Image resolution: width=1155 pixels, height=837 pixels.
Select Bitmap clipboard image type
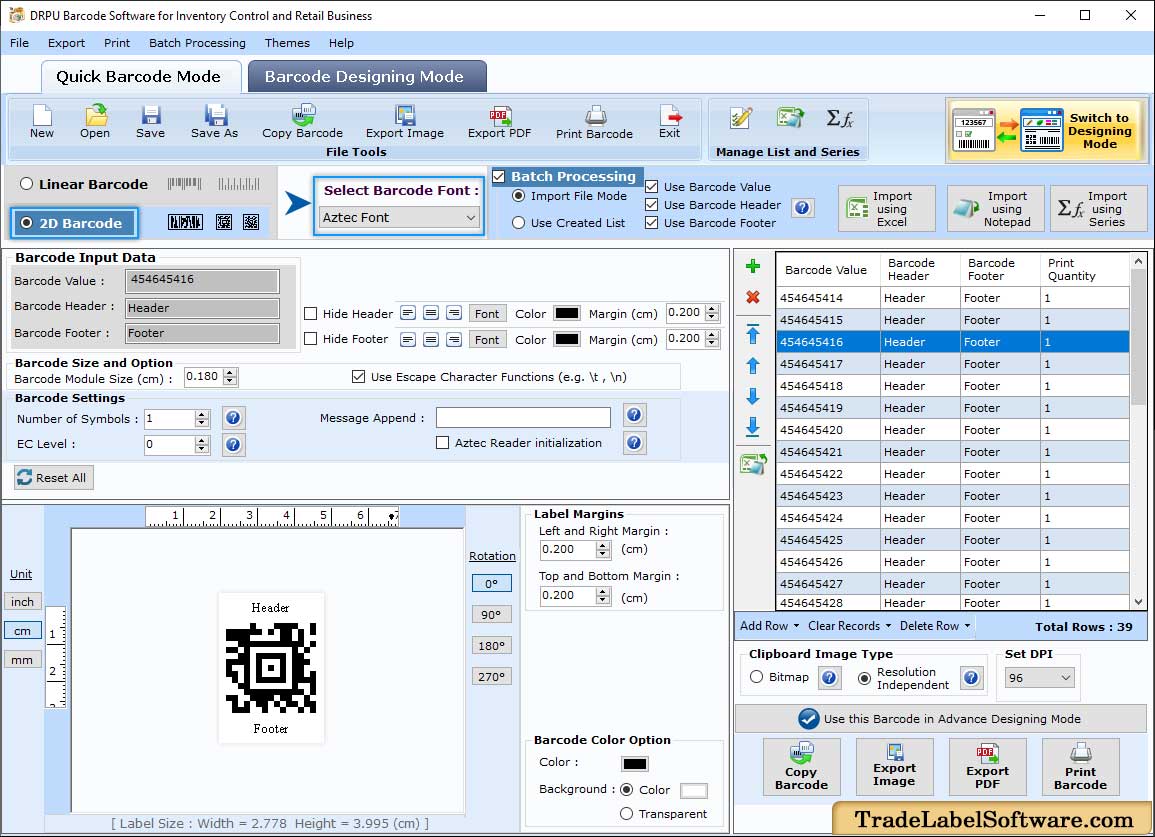click(756, 677)
